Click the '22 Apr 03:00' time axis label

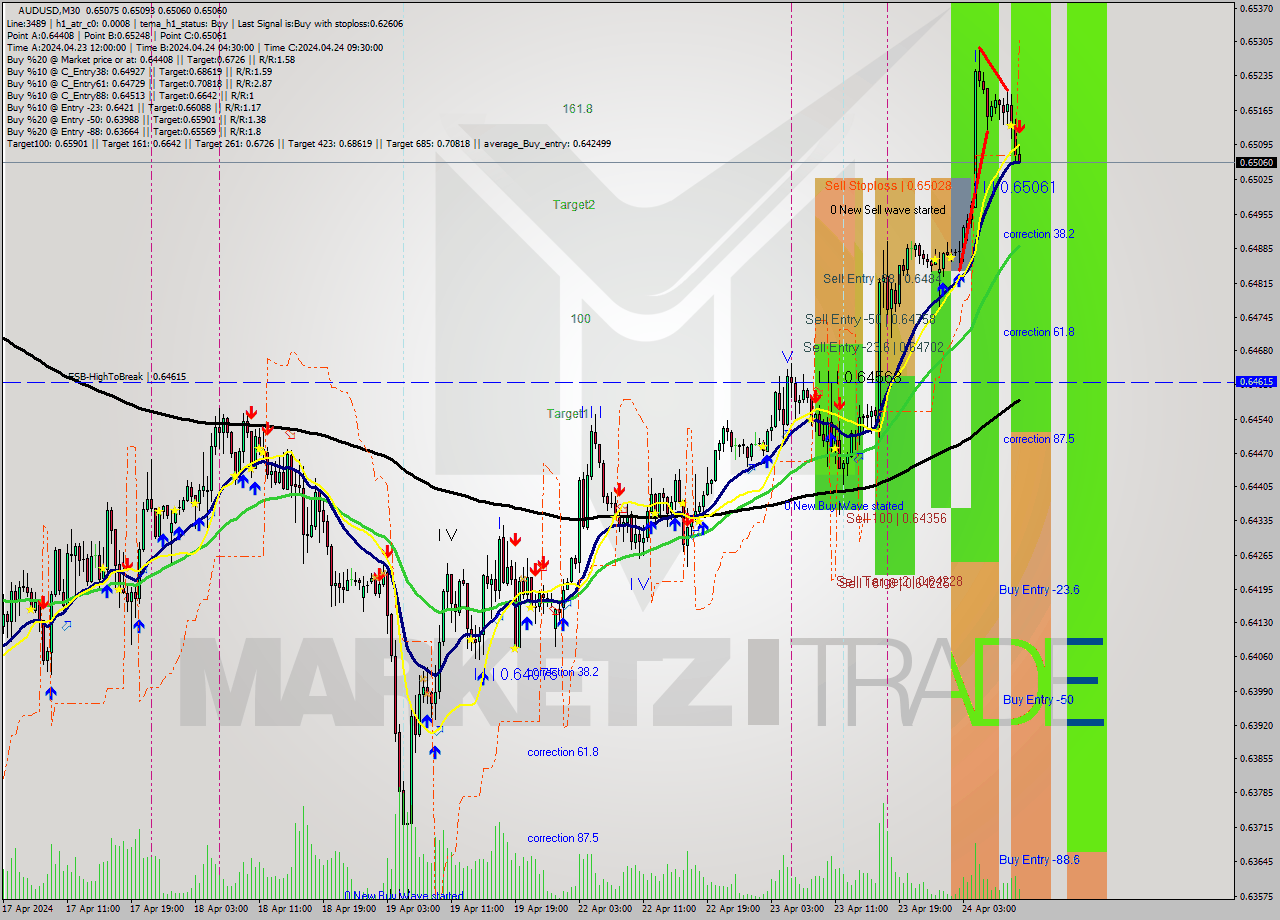pyautogui.click(x=604, y=909)
